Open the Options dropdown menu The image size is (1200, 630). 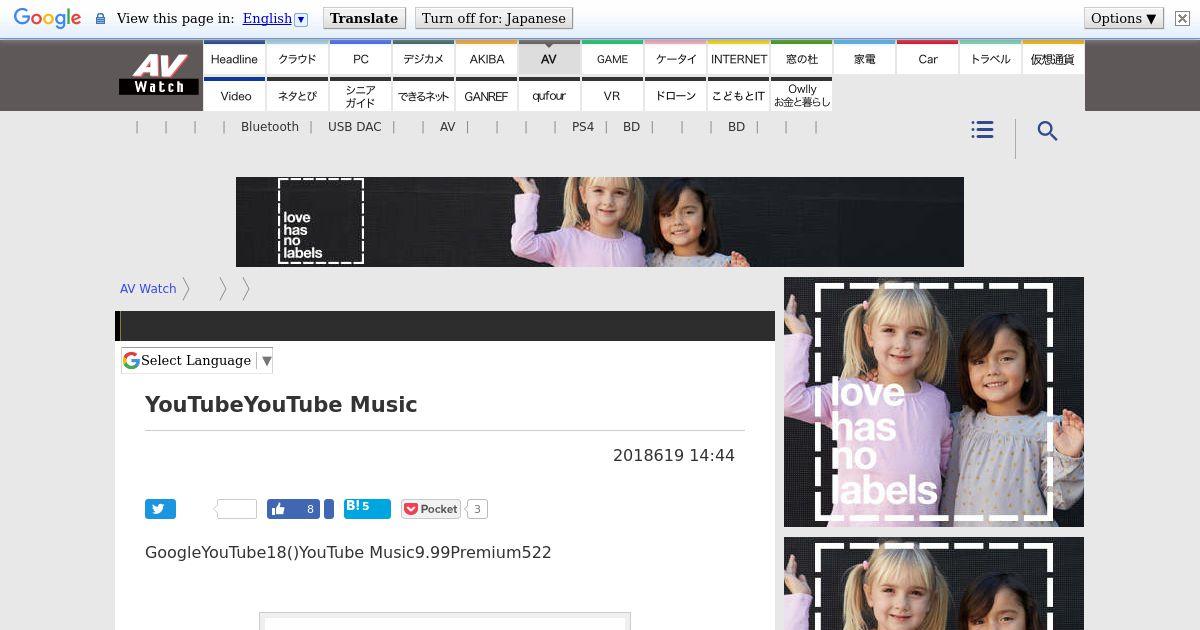(x=1124, y=18)
